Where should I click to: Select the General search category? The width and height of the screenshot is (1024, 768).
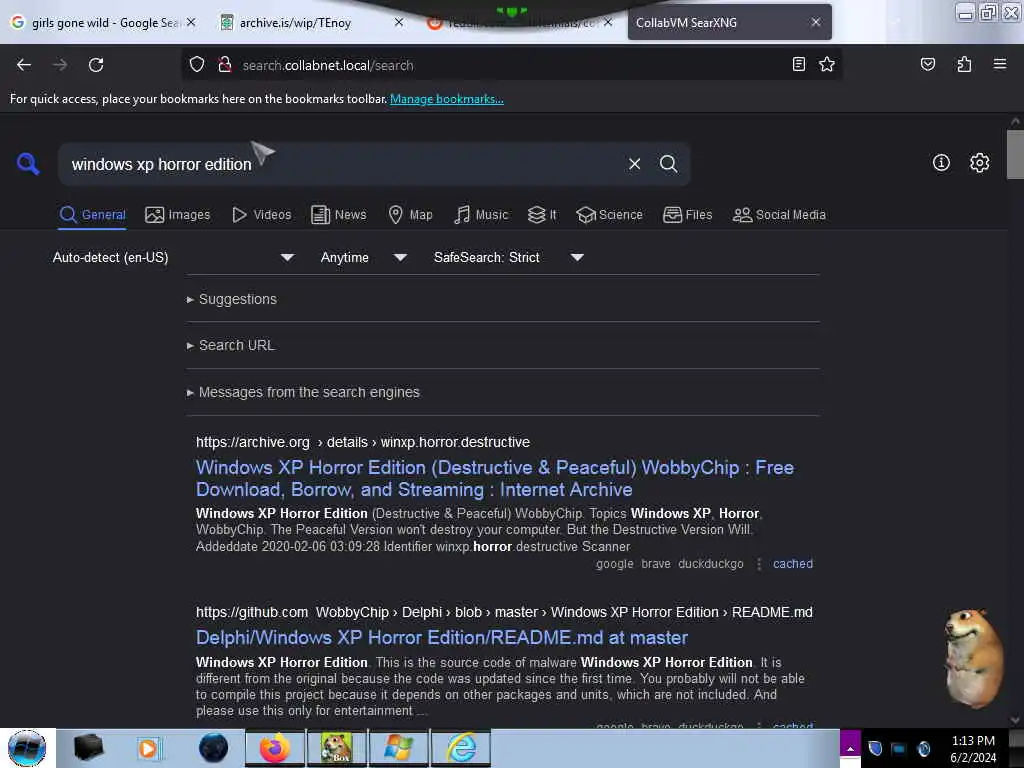click(92, 215)
